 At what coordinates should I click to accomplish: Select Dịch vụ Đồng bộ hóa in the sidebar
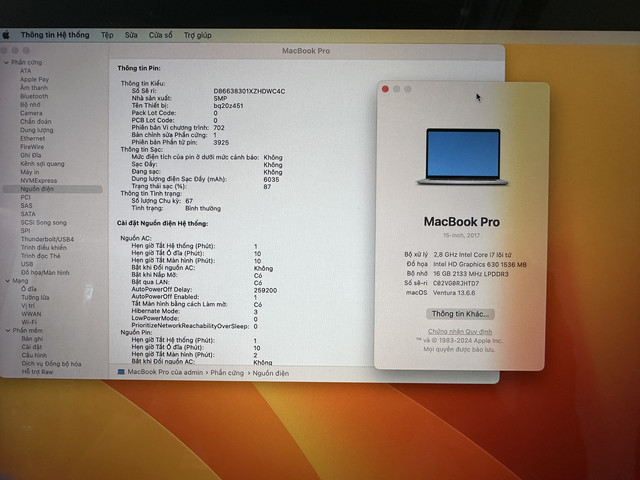pyautogui.click(x=51, y=364)
